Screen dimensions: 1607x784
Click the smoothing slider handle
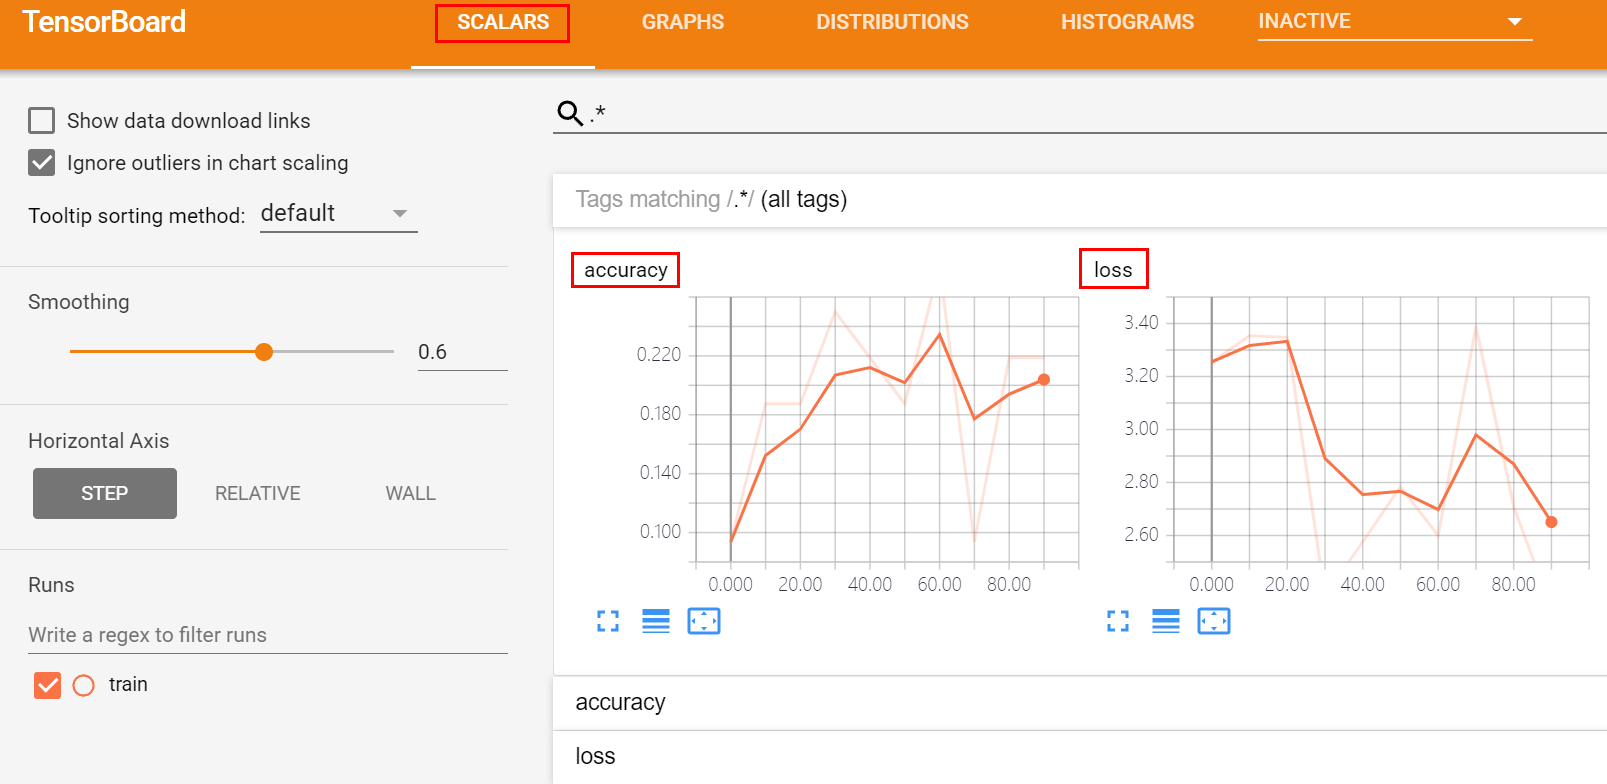[x=264, y=352]
